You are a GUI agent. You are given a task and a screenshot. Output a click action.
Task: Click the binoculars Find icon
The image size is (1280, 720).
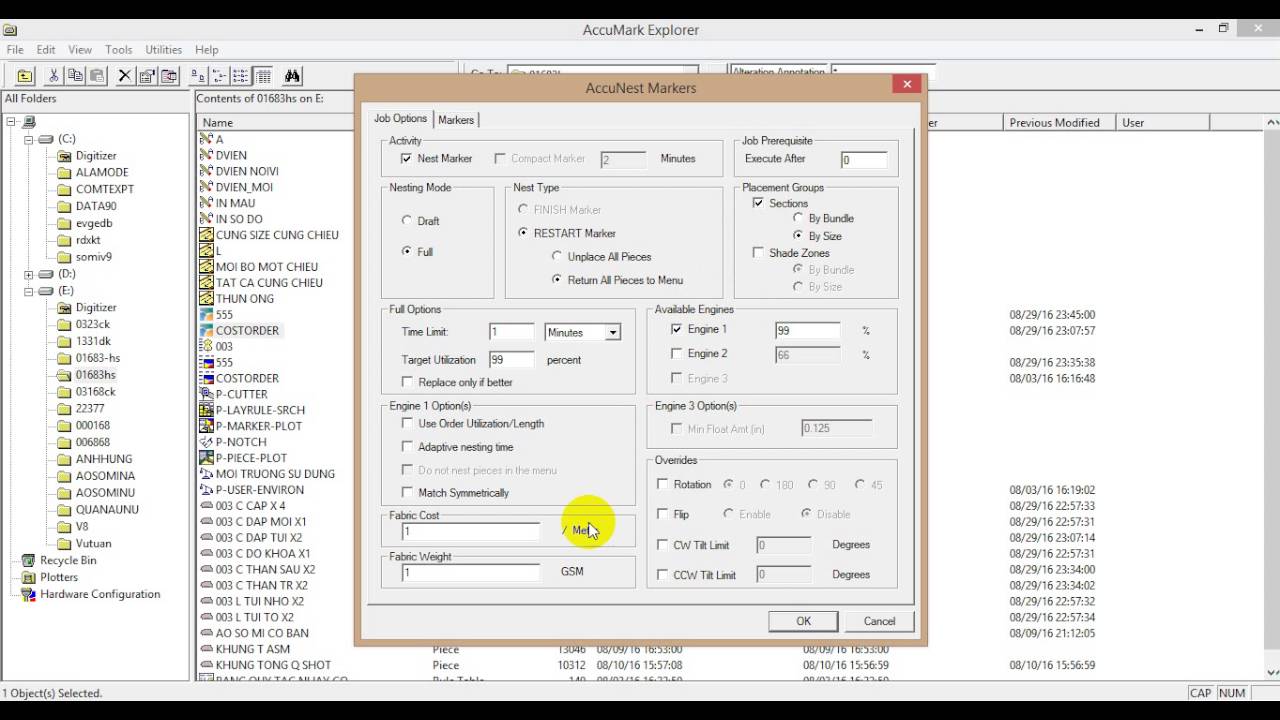[292, 76]
